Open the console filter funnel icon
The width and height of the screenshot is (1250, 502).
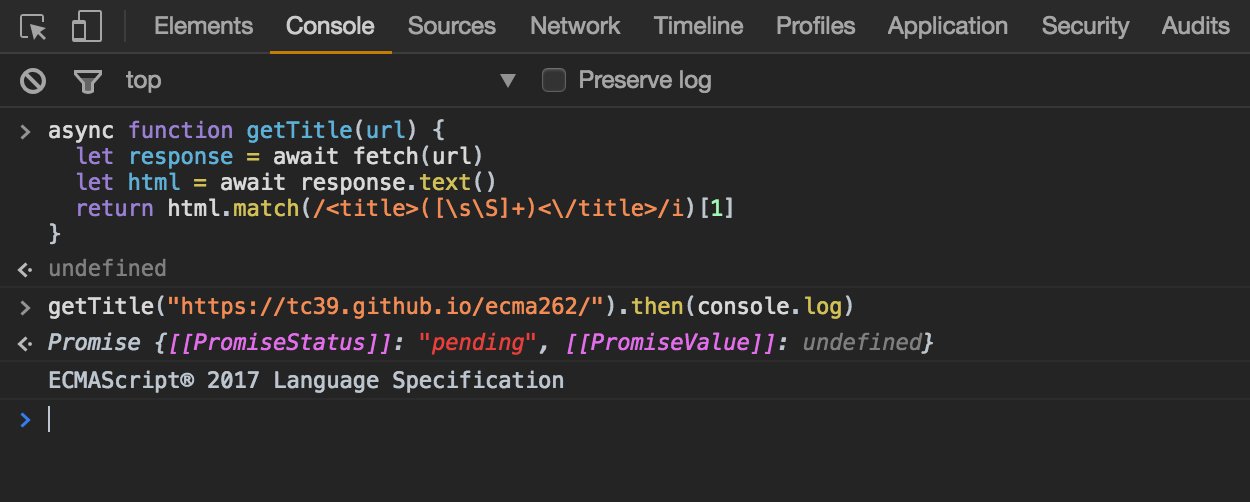(x=88, y=81)
